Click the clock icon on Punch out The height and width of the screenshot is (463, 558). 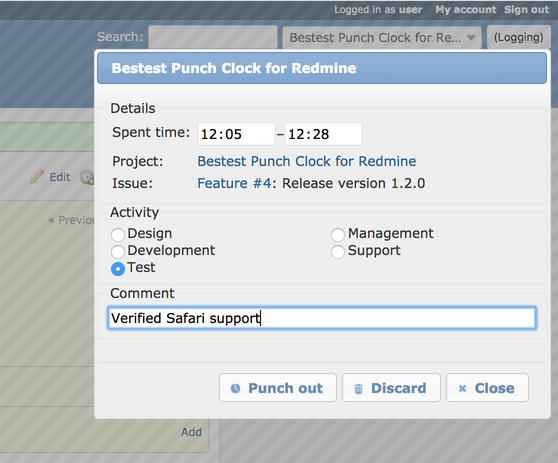235,388
